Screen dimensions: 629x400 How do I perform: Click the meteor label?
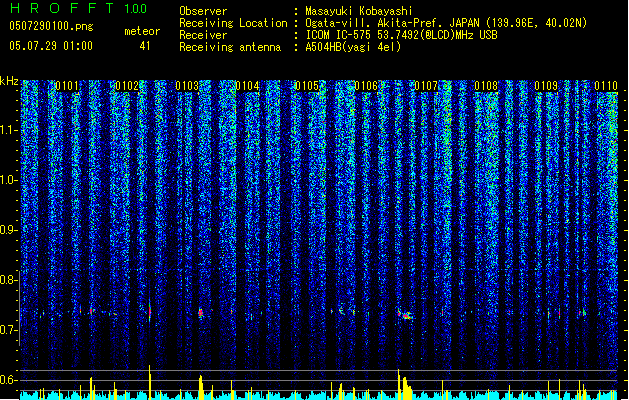tap(142, 31)
